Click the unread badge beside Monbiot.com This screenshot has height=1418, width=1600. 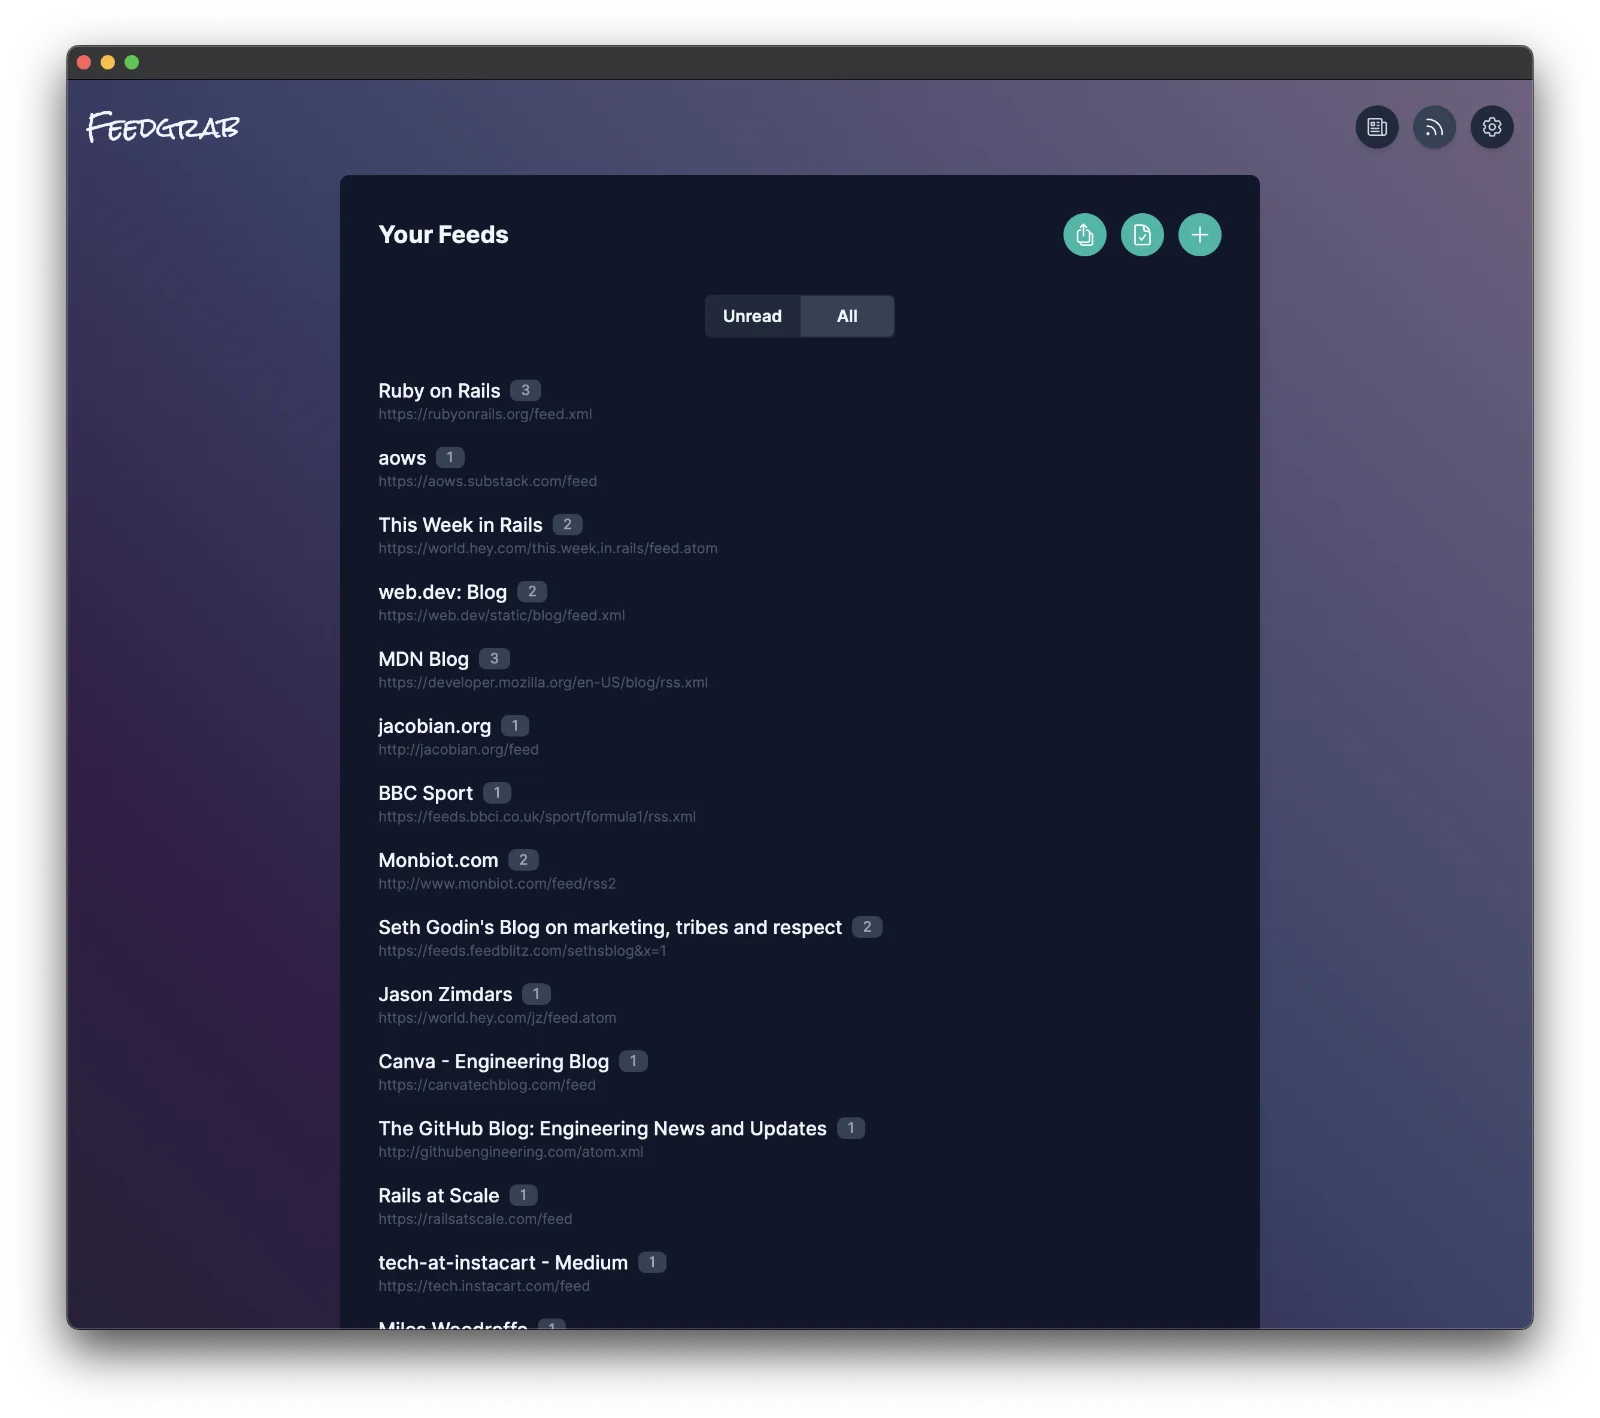tap(523, 859)
